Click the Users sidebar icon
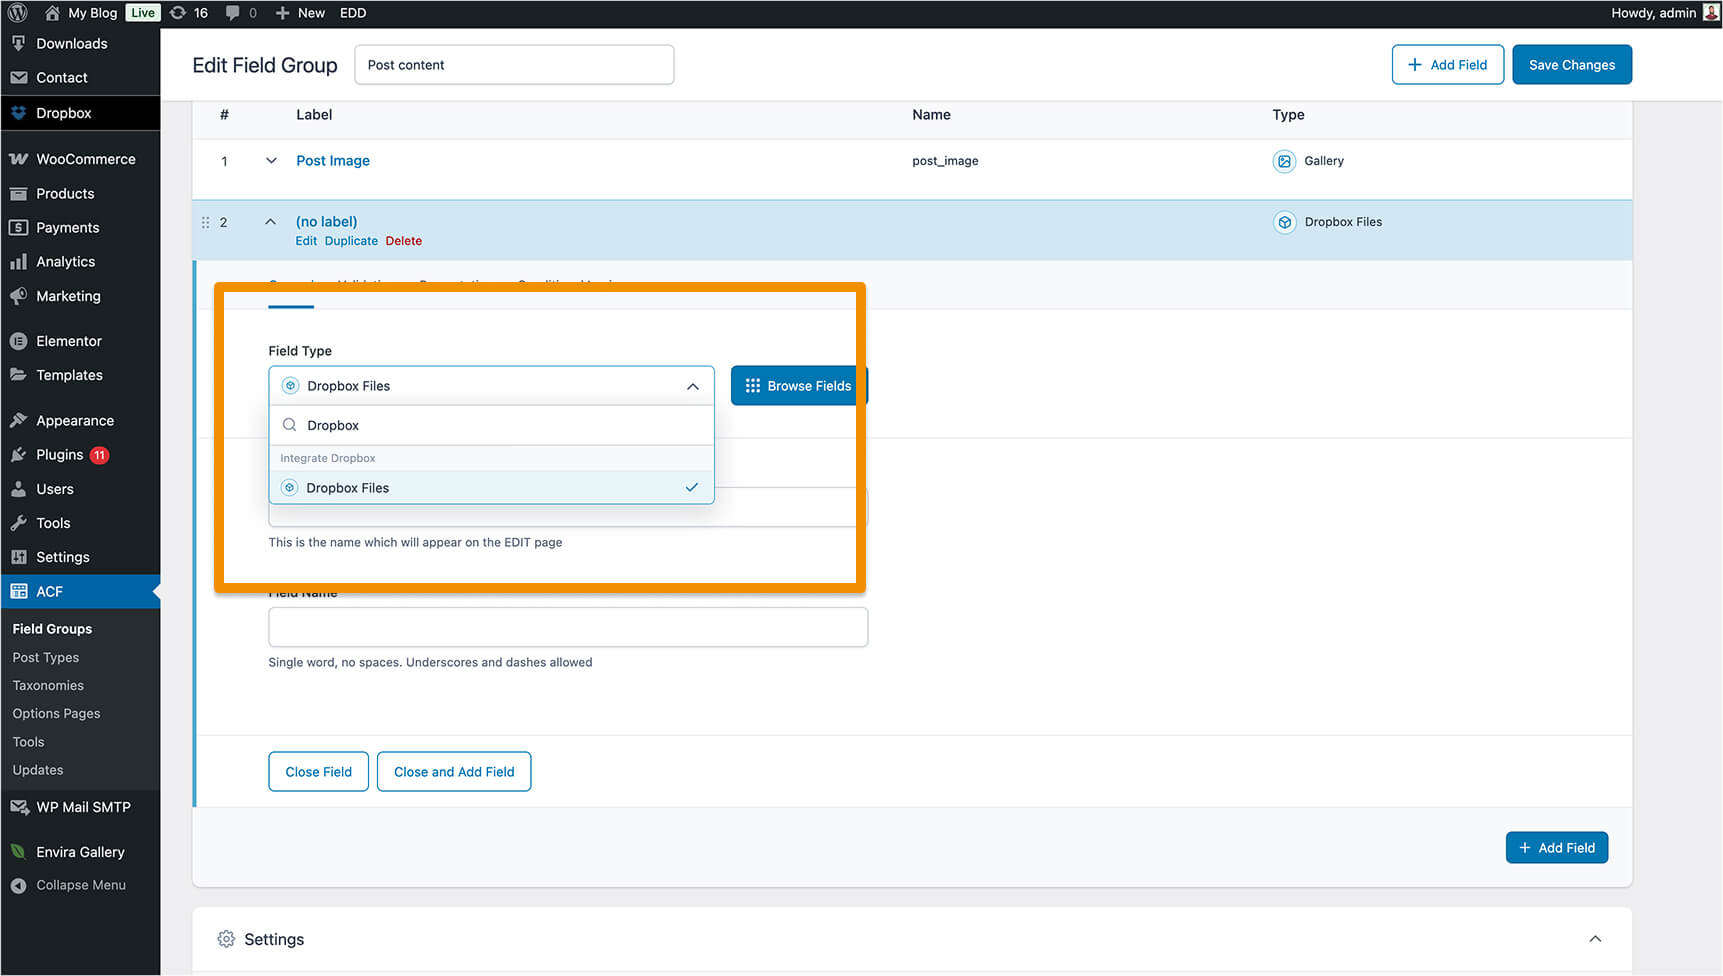1723x976 pixels. pyautogui.click(x=18, y=489)
